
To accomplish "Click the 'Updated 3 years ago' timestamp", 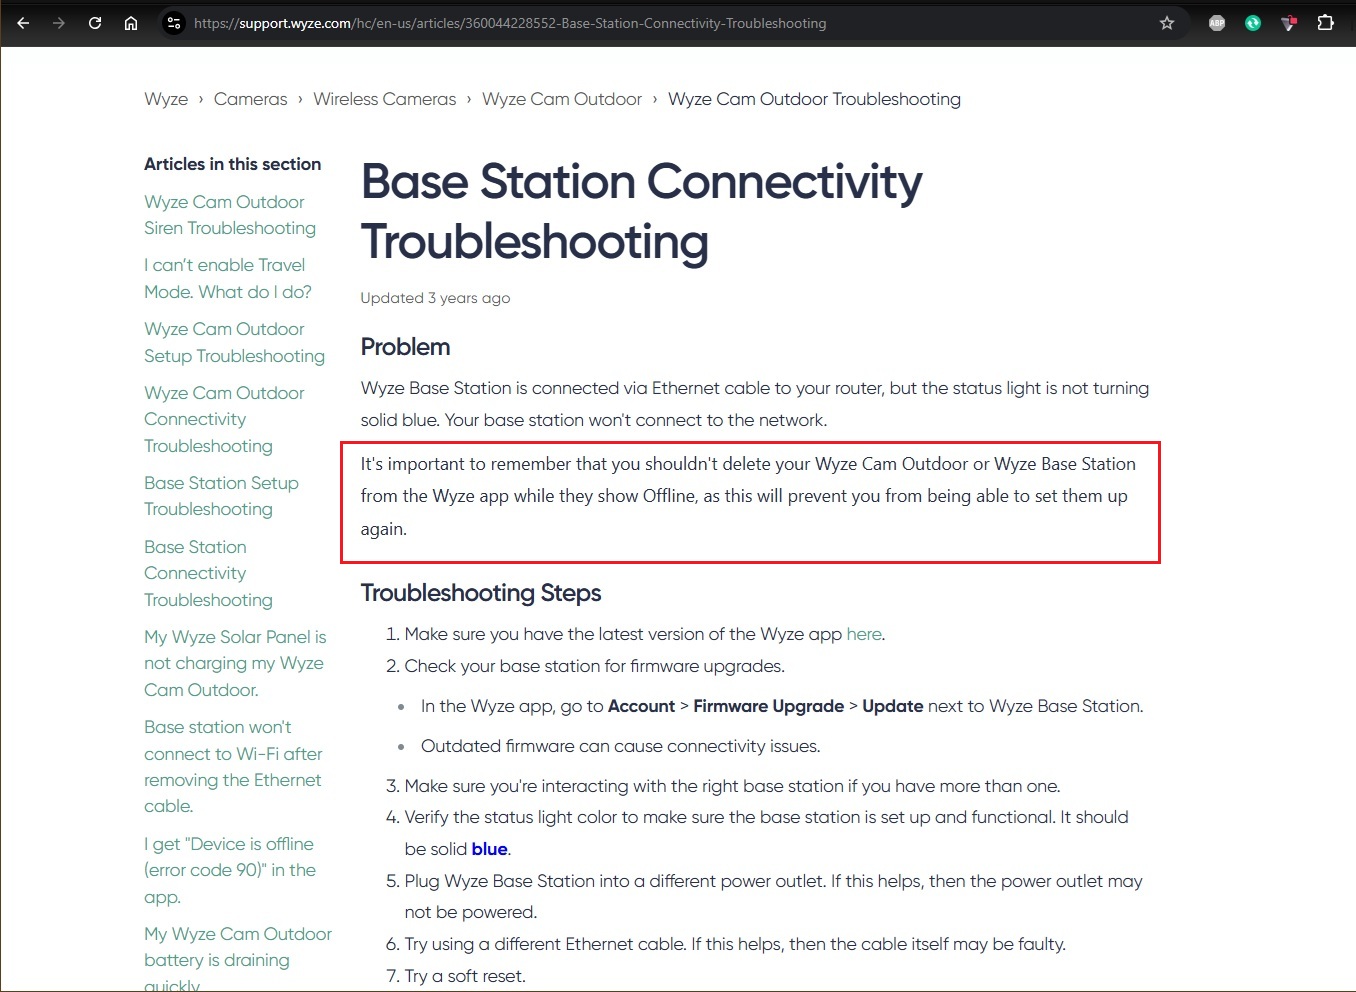I will point(435,298).
